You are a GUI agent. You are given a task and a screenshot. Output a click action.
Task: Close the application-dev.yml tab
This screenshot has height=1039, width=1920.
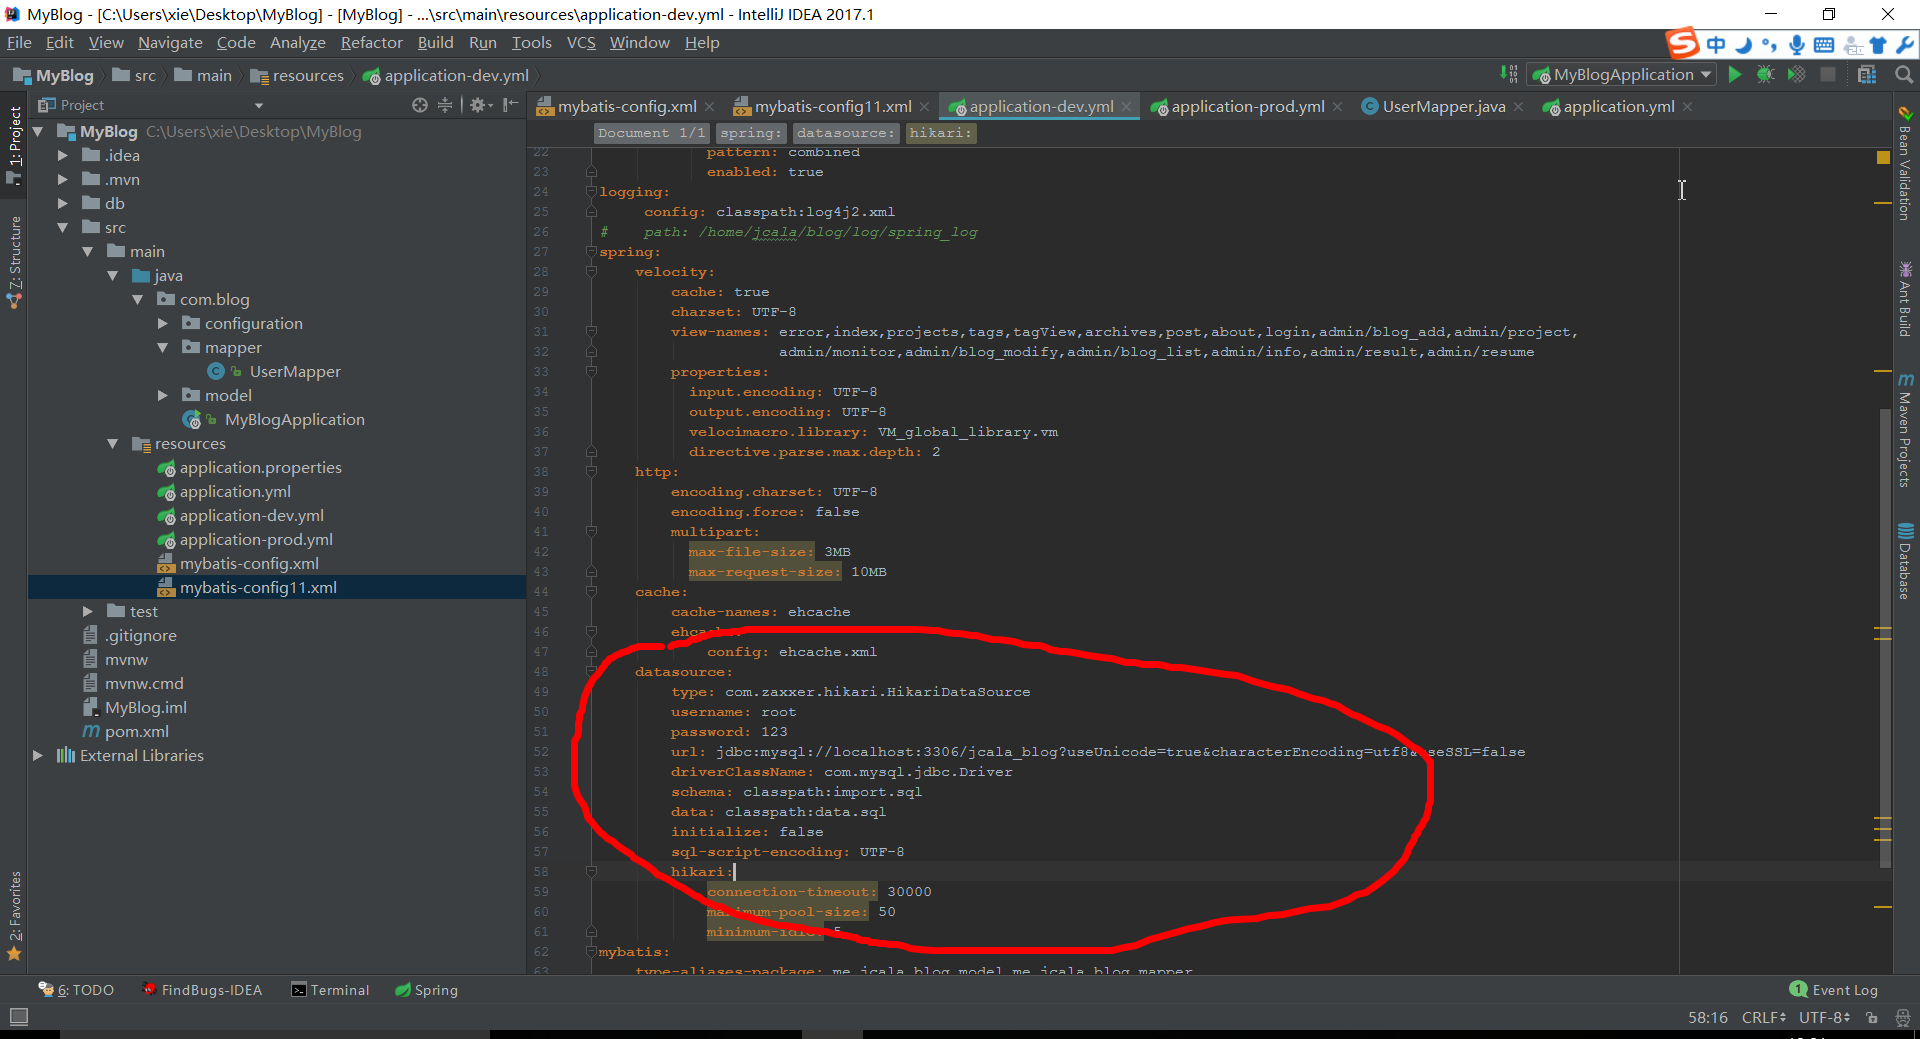pyautogui.click(x=1126, y=107)
